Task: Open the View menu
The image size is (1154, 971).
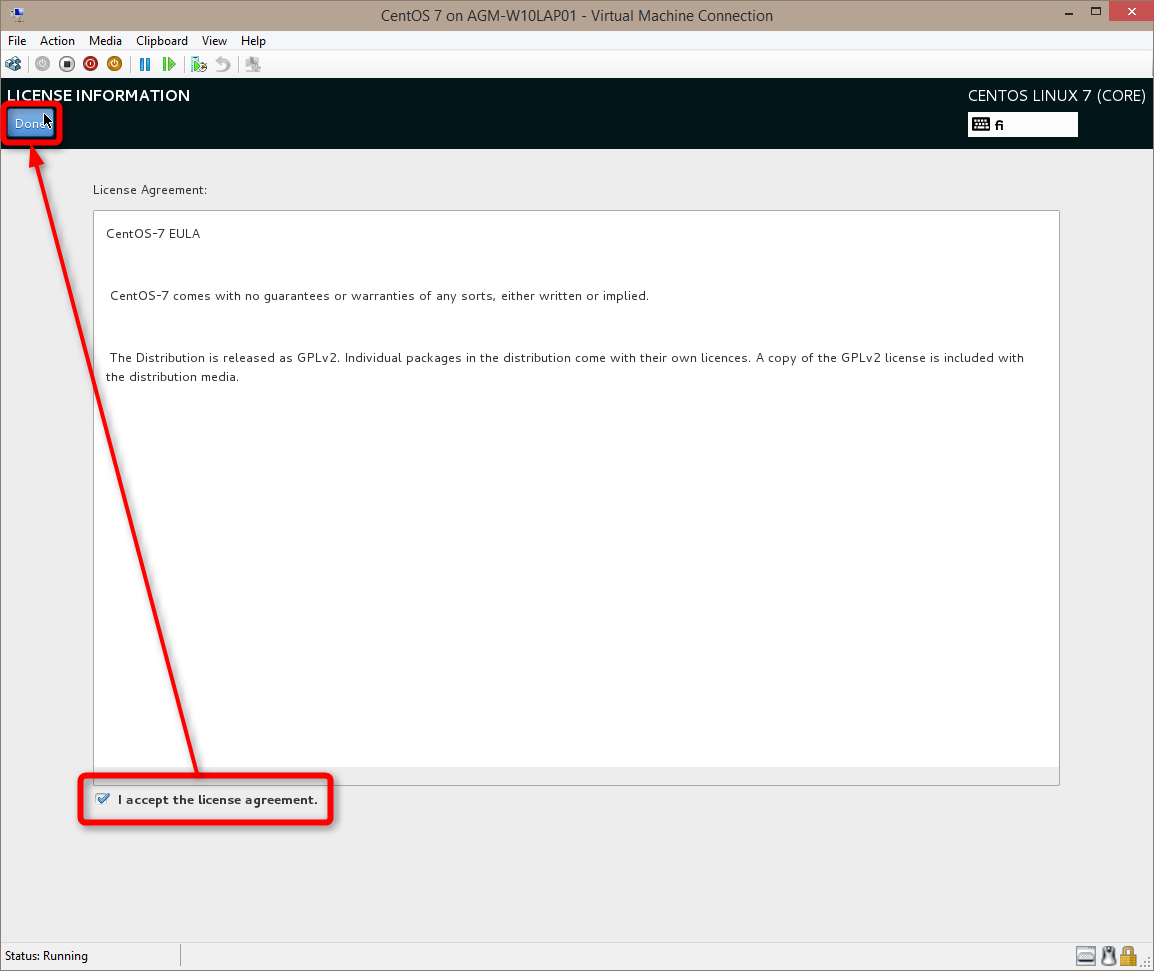Action: [214, 40]
